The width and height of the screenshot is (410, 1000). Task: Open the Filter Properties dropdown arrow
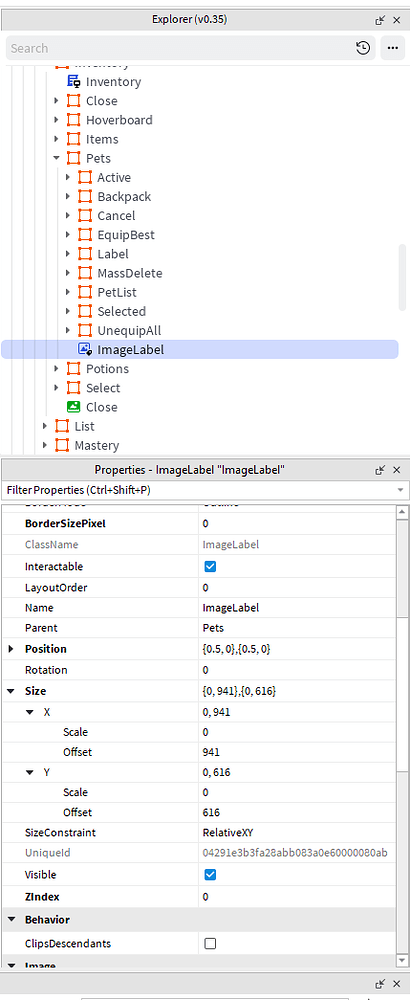tap(400, 490)
